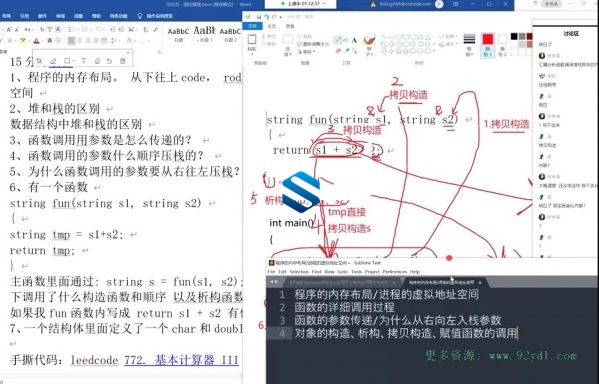This screenshot has width=599, height=384.
Task: Open the recording timer dropdown at top
Action: pyautogui.click(x=324, y=3)
